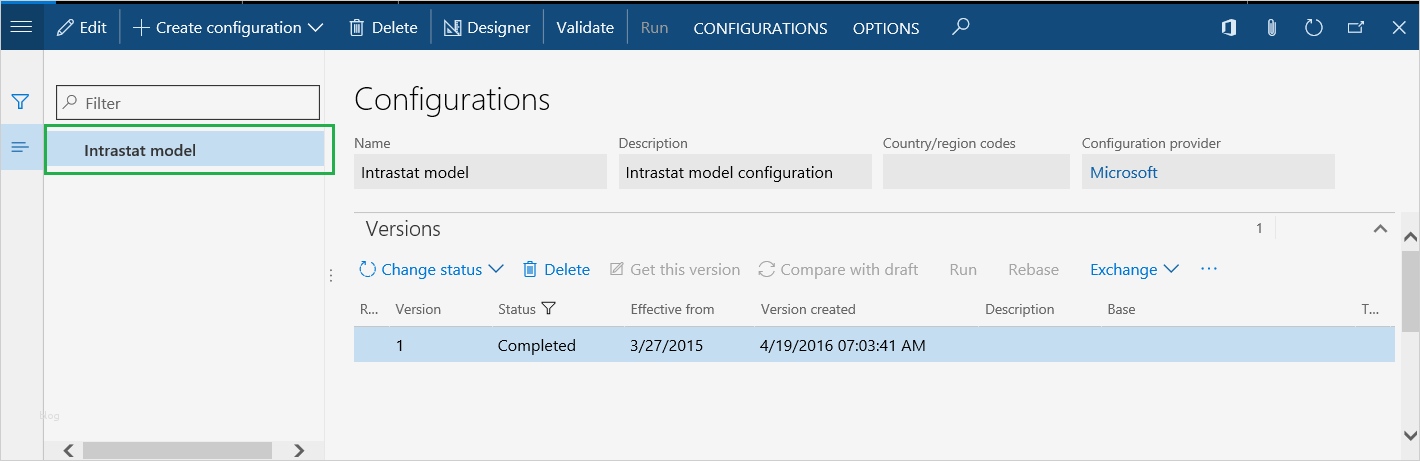
Task: Open the form in a new window icon
Action: (1356, 28)
